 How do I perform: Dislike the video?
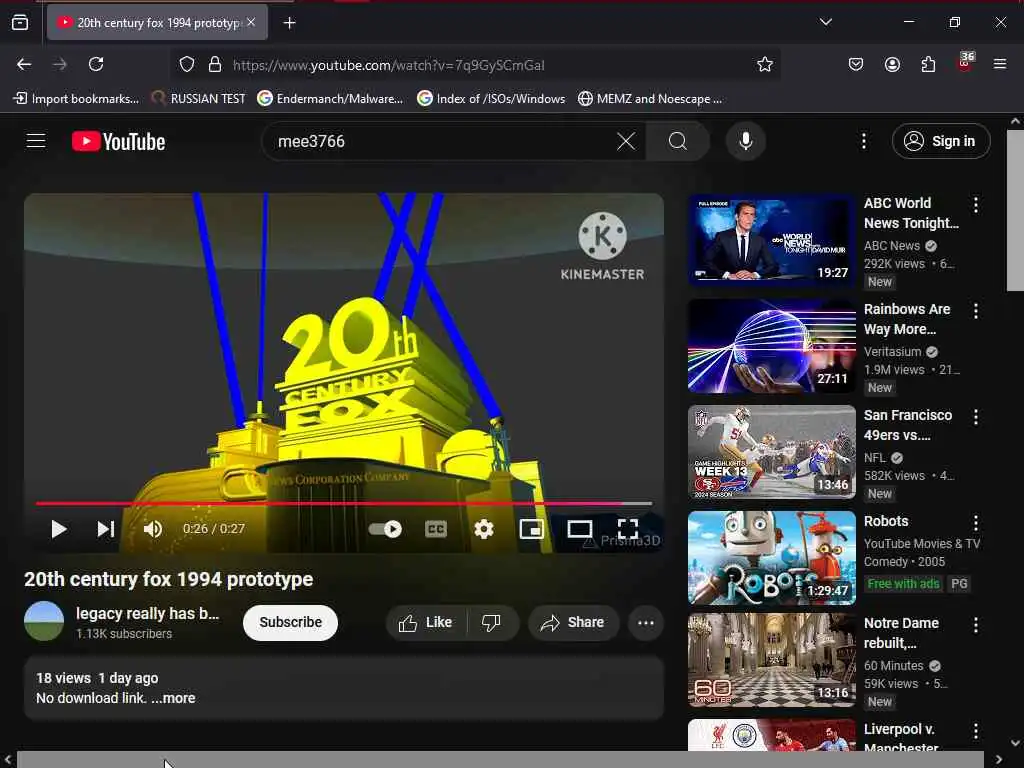(492, 623)
